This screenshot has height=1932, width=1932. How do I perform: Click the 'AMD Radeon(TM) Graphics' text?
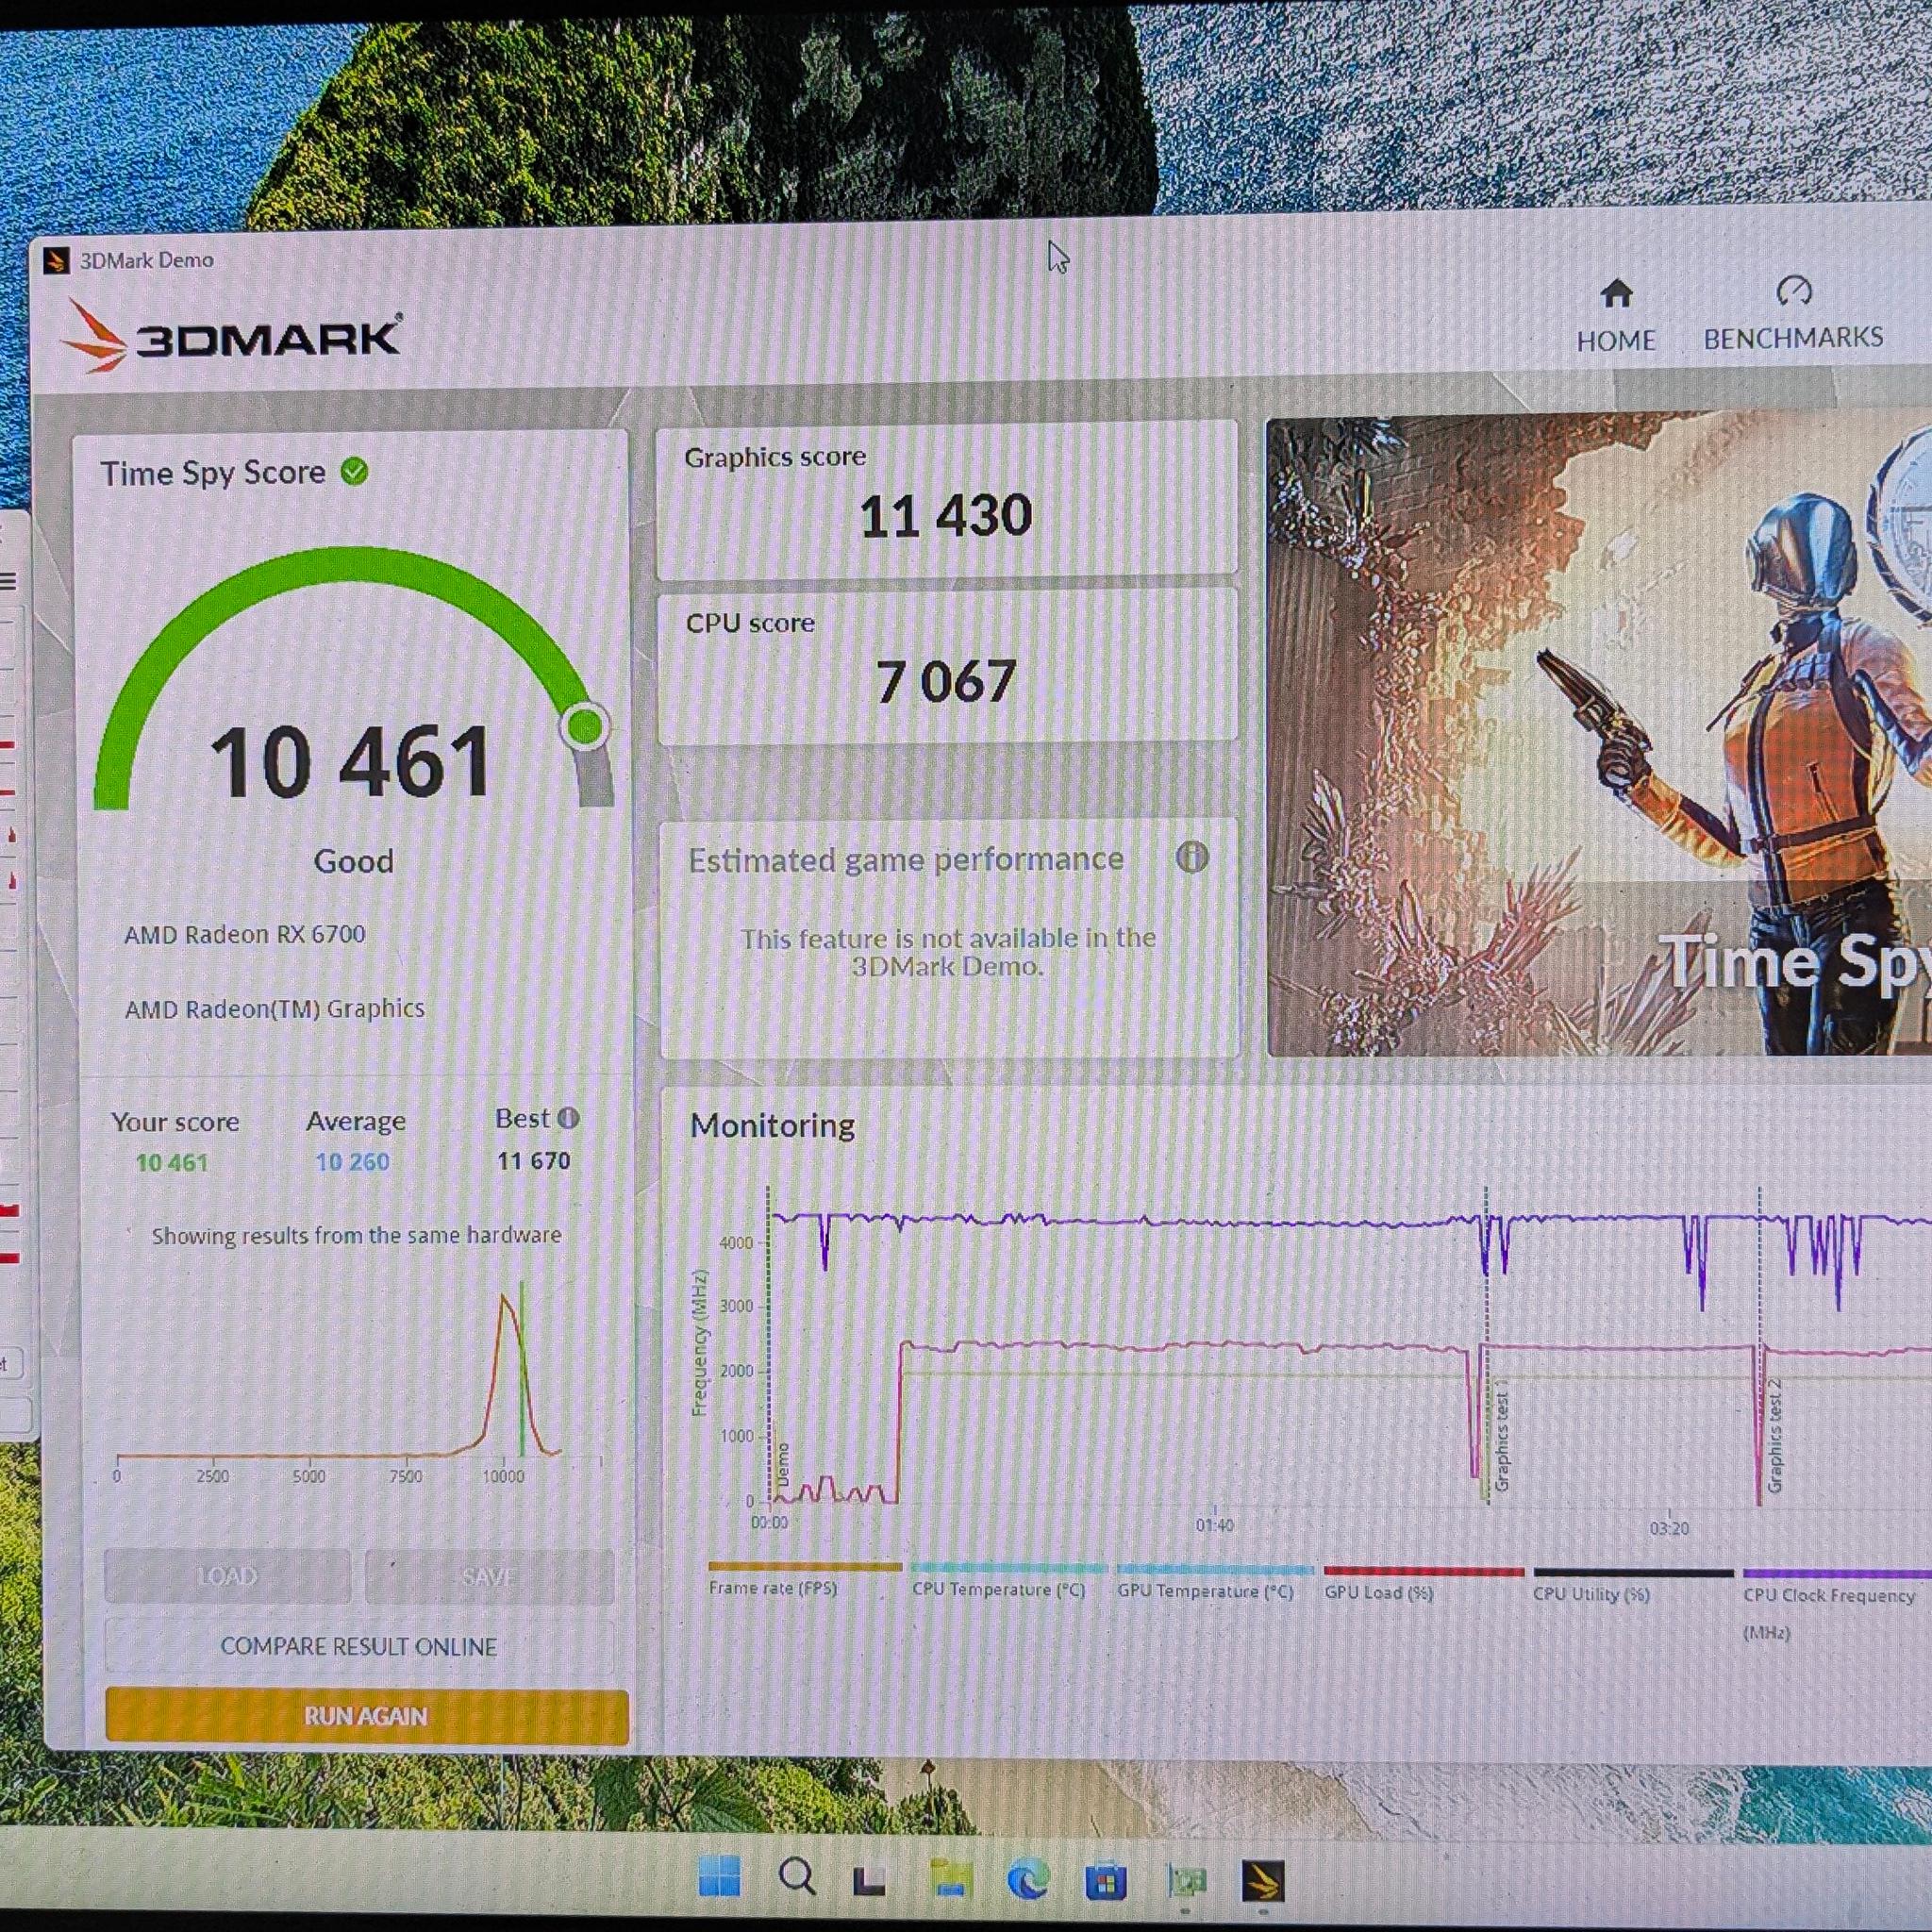275,1009
